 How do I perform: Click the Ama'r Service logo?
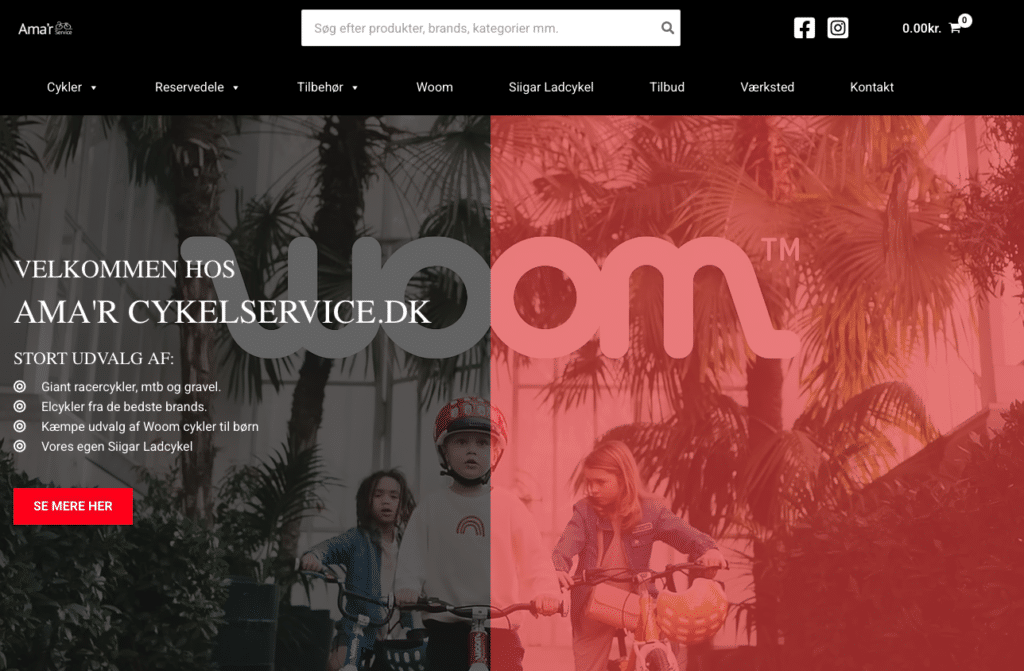45,28
